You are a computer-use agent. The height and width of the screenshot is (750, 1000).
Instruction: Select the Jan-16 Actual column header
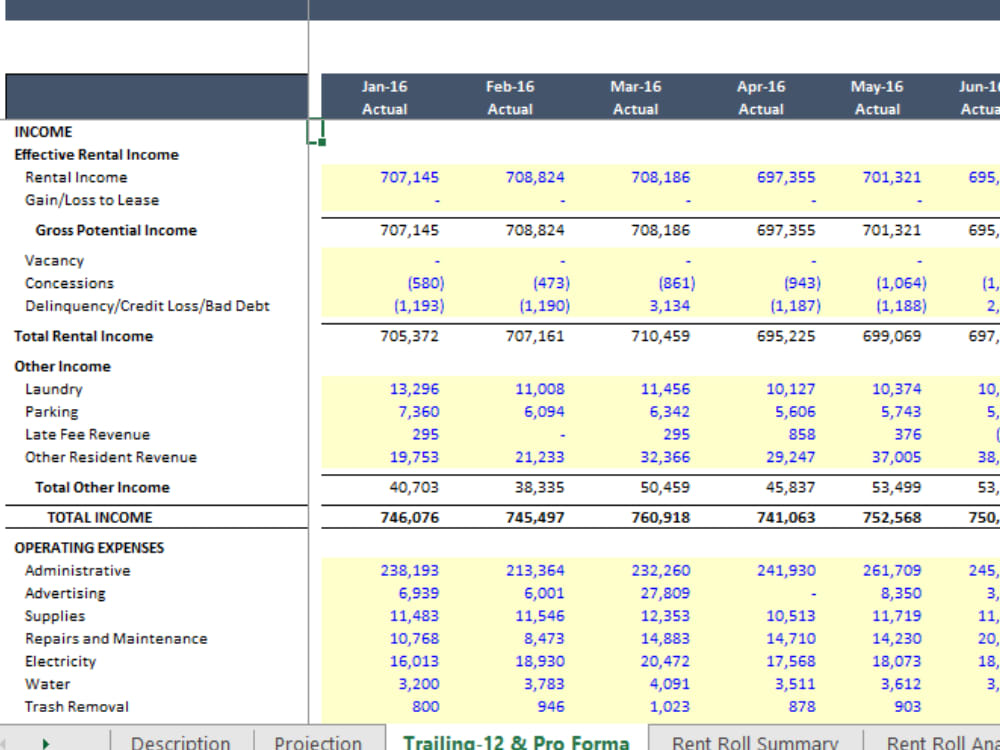point(386,95)
